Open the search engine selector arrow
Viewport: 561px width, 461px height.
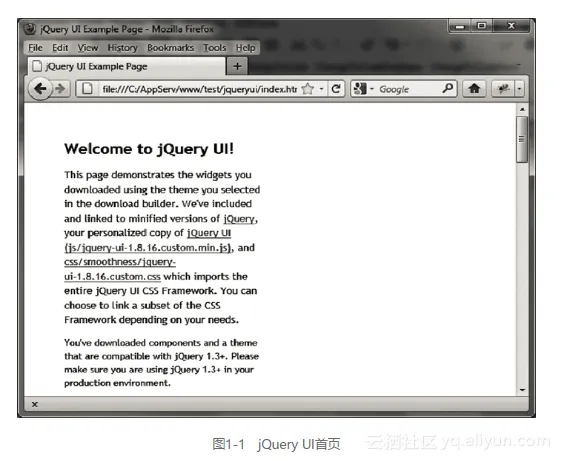(371, 88)
